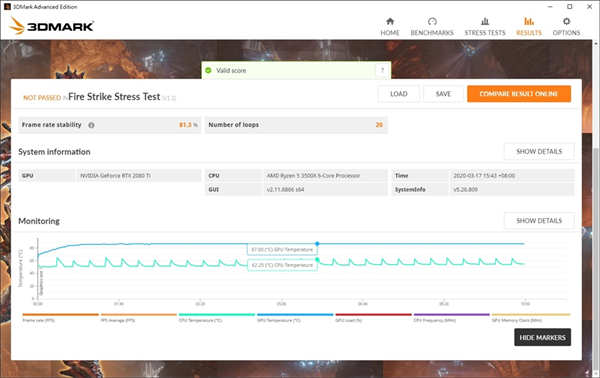Go to the Home tab

(390, 26)
